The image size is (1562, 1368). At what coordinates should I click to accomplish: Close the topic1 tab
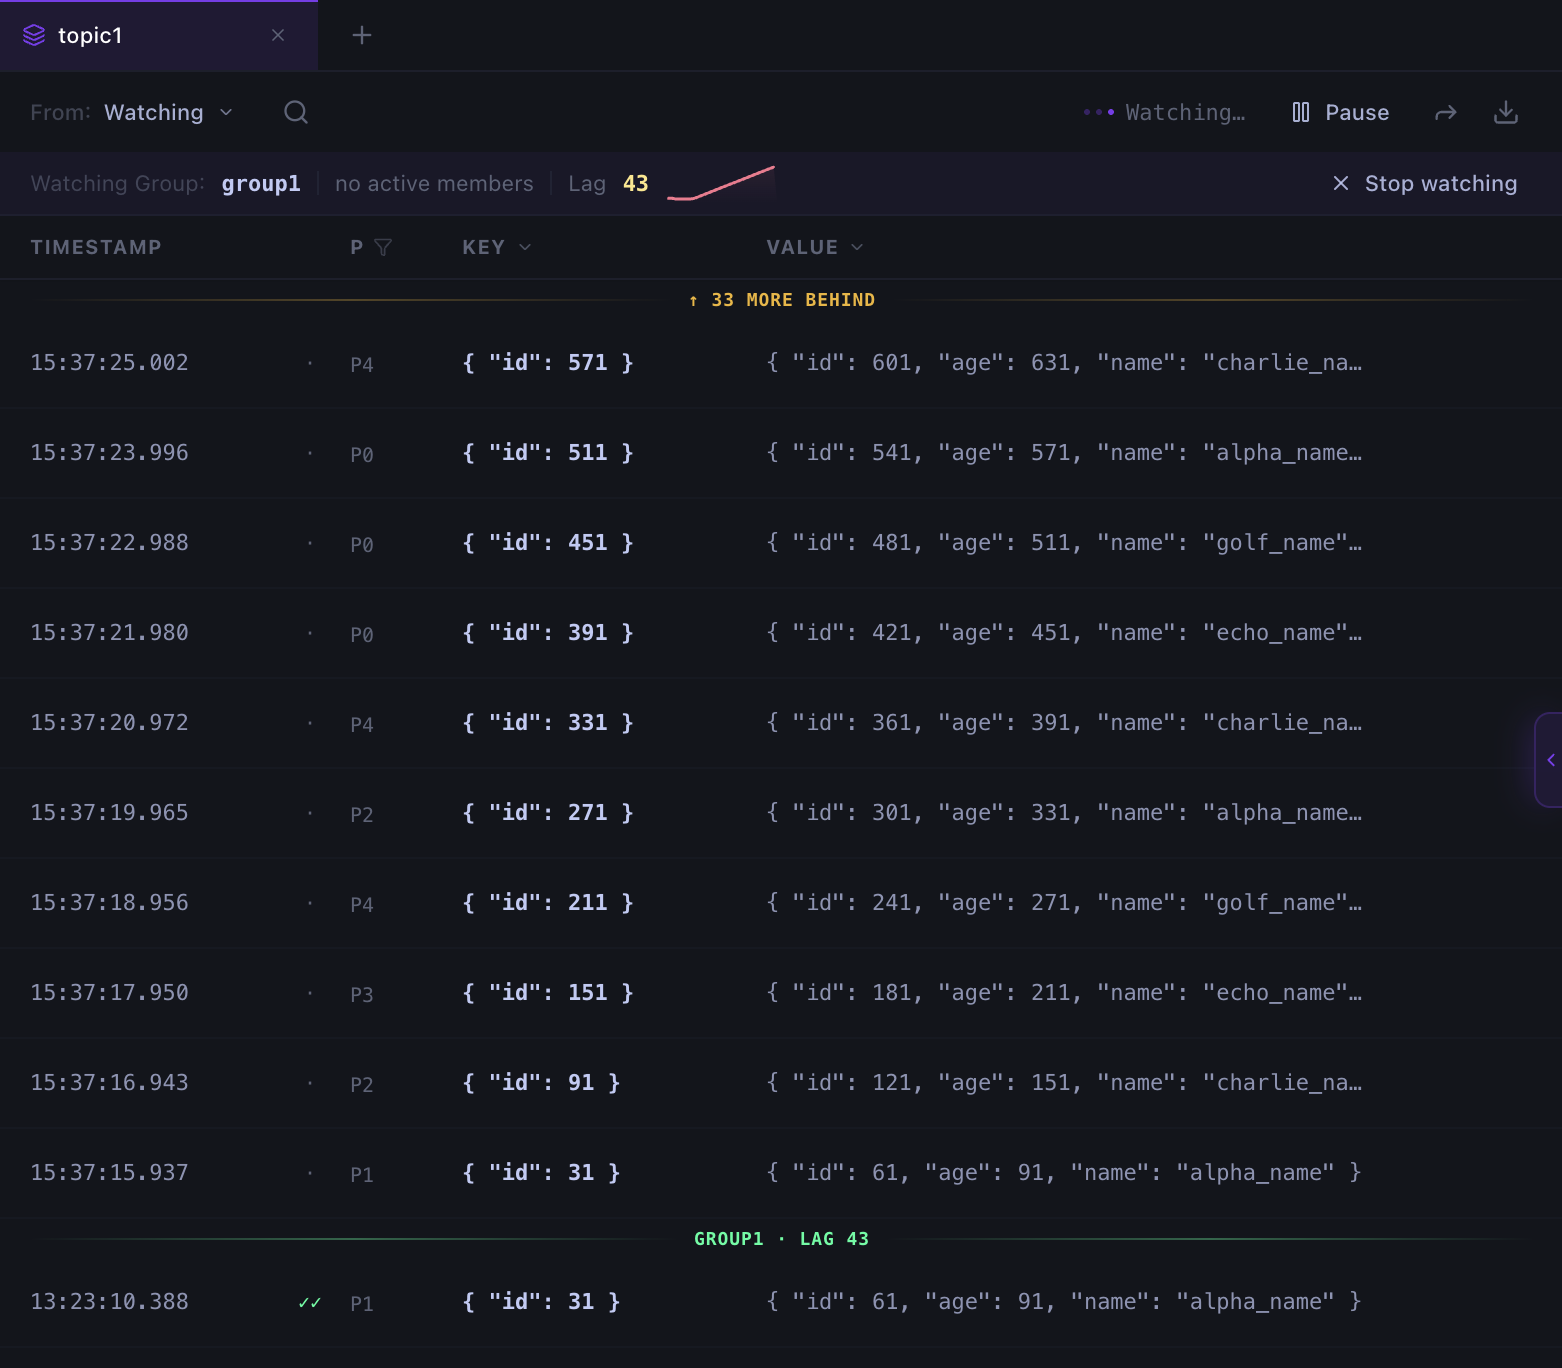278,35
